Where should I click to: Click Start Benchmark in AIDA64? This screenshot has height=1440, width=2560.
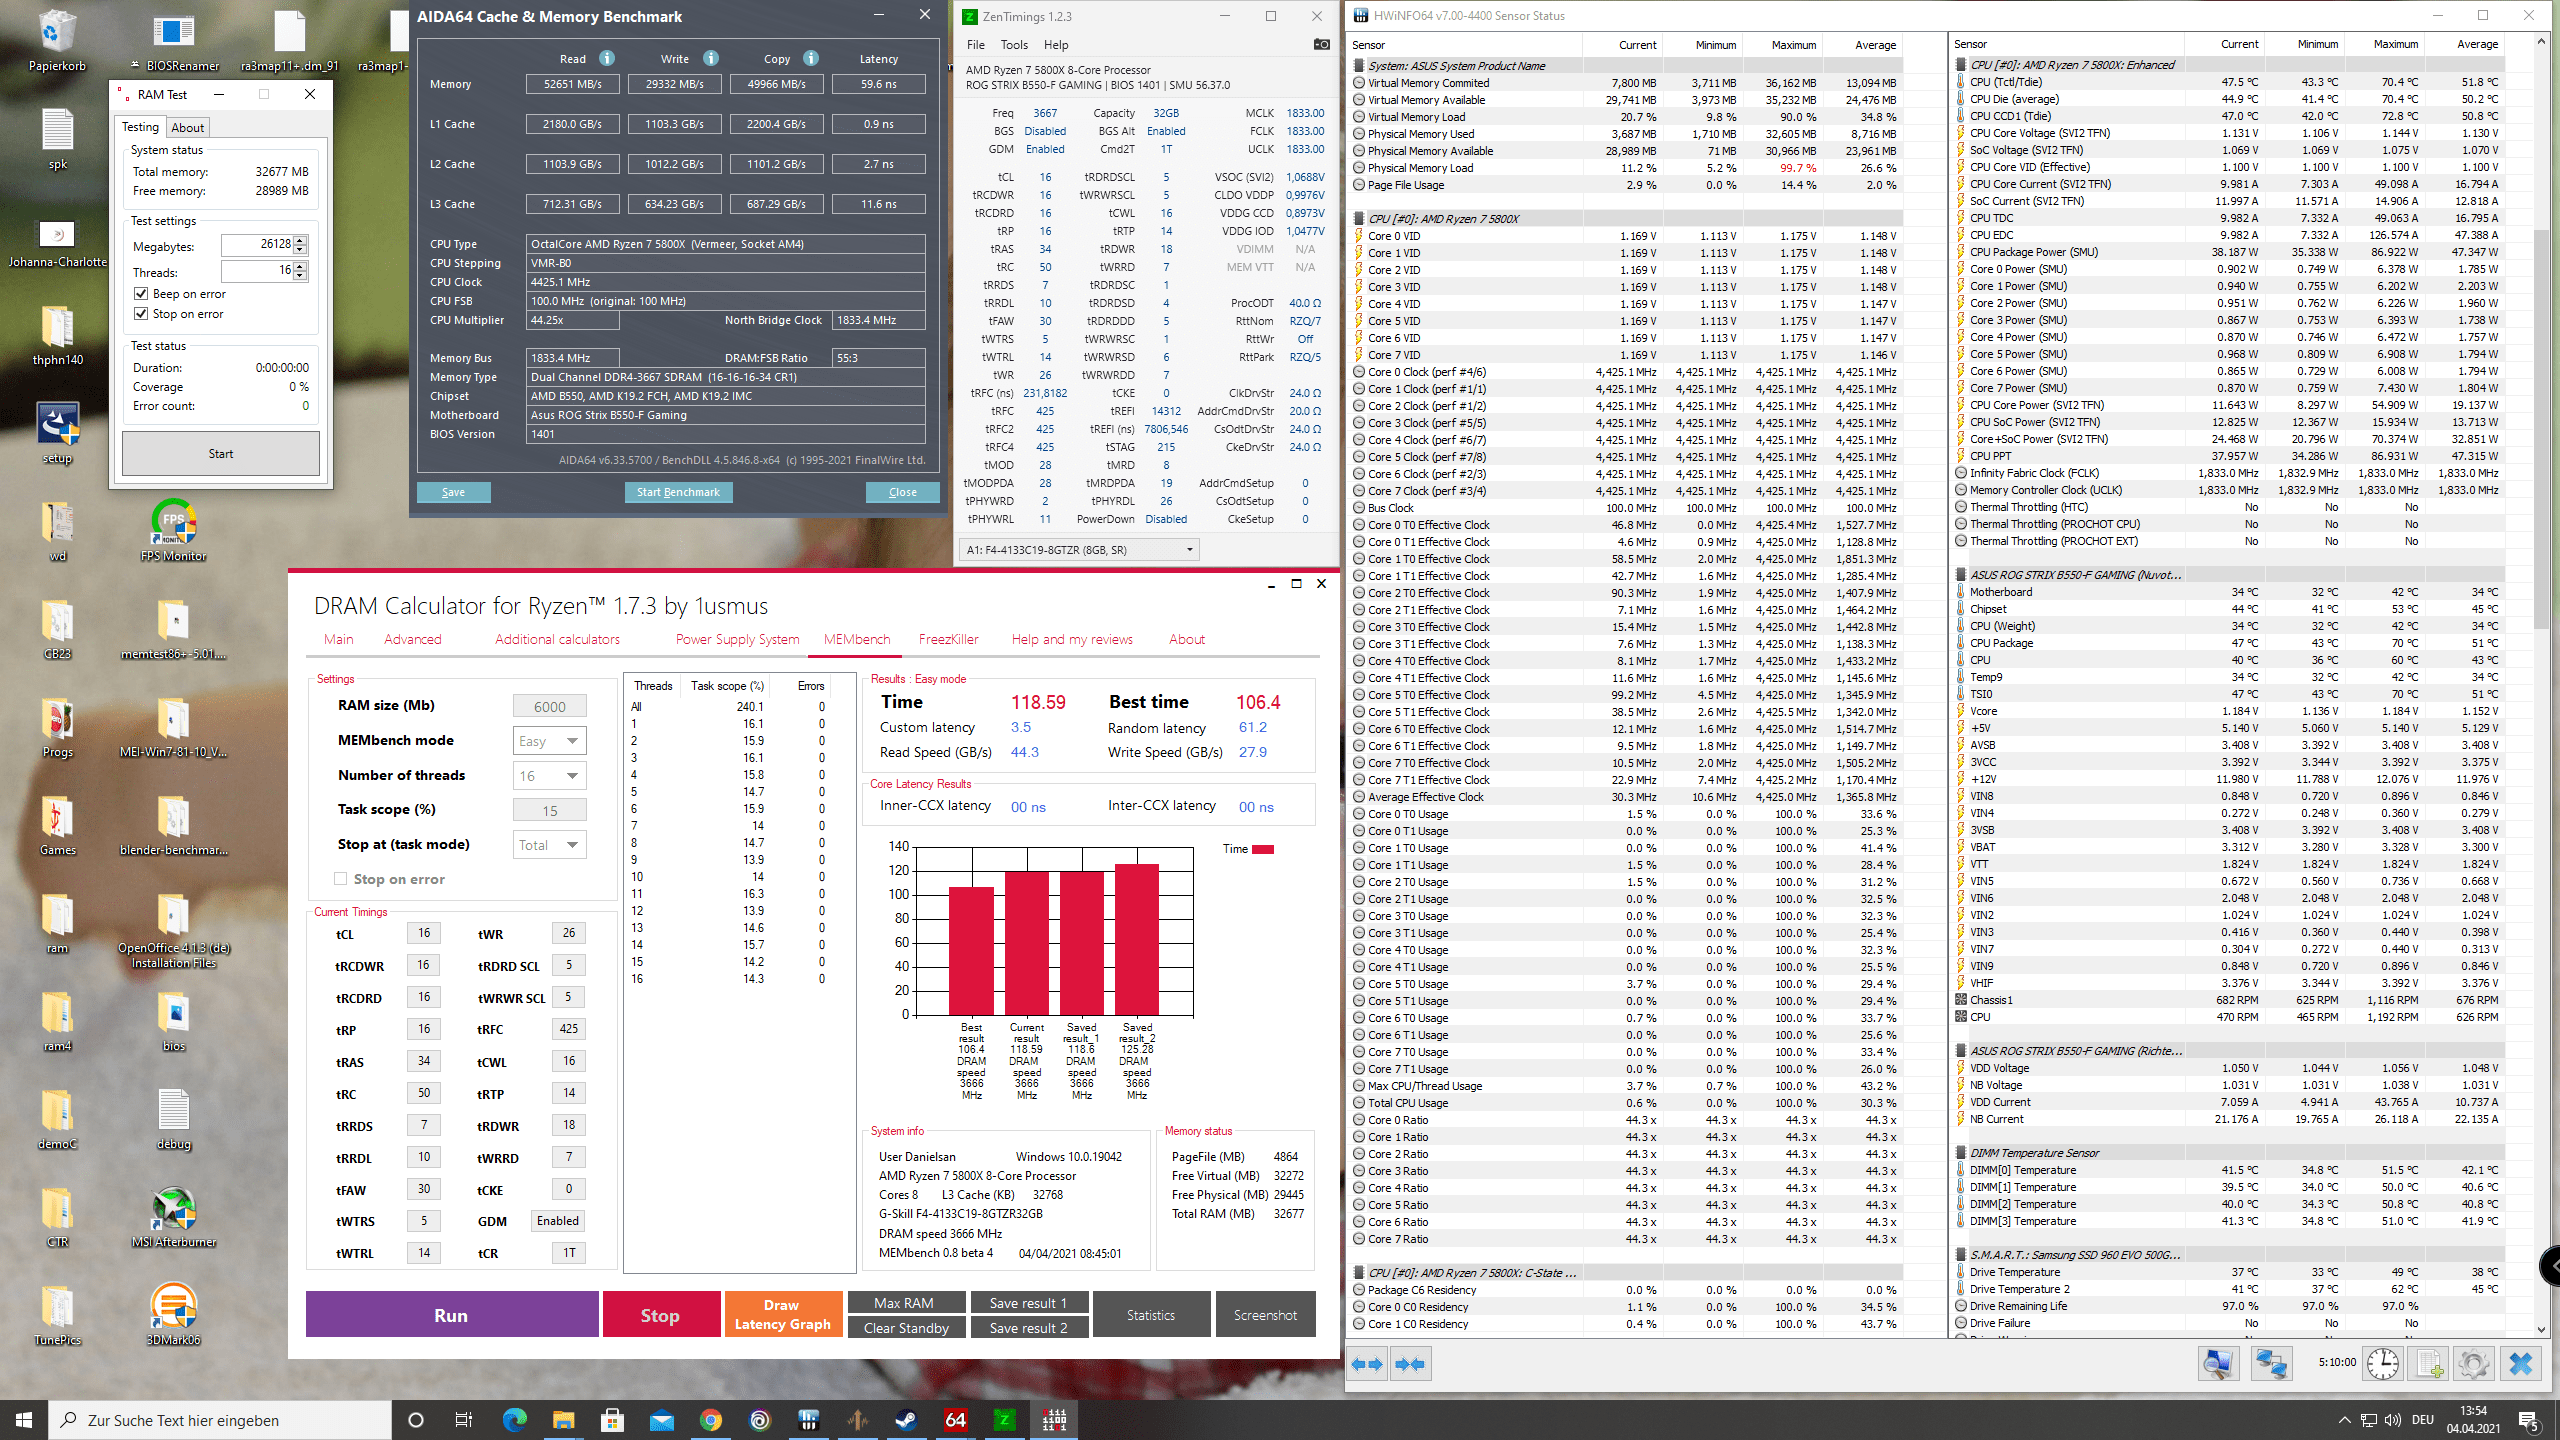(678, 492)
